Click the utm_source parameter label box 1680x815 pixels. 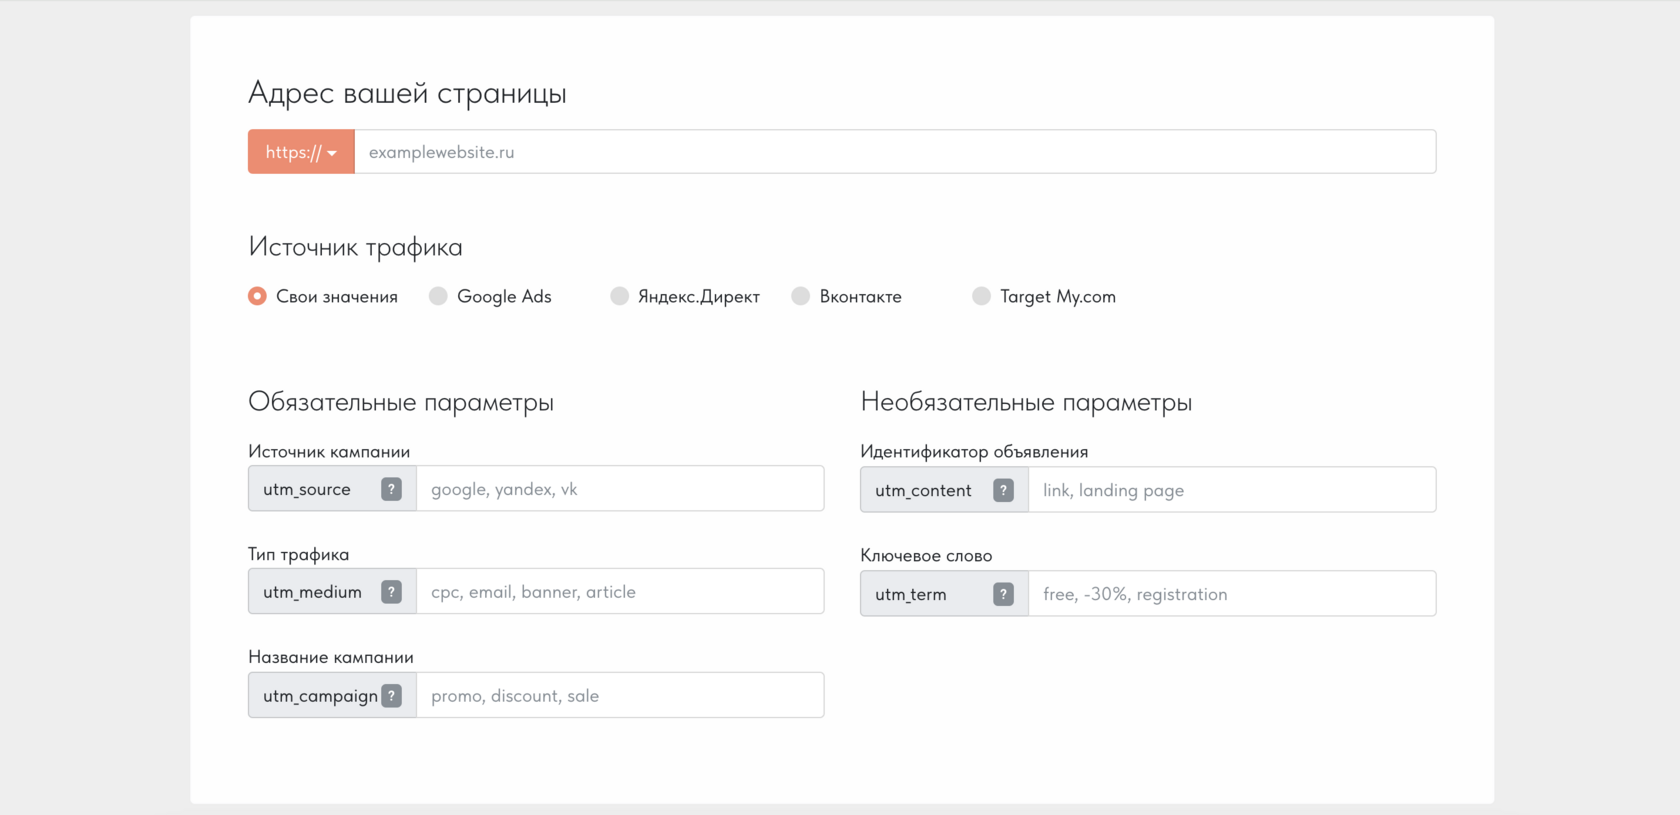point(308,489)
